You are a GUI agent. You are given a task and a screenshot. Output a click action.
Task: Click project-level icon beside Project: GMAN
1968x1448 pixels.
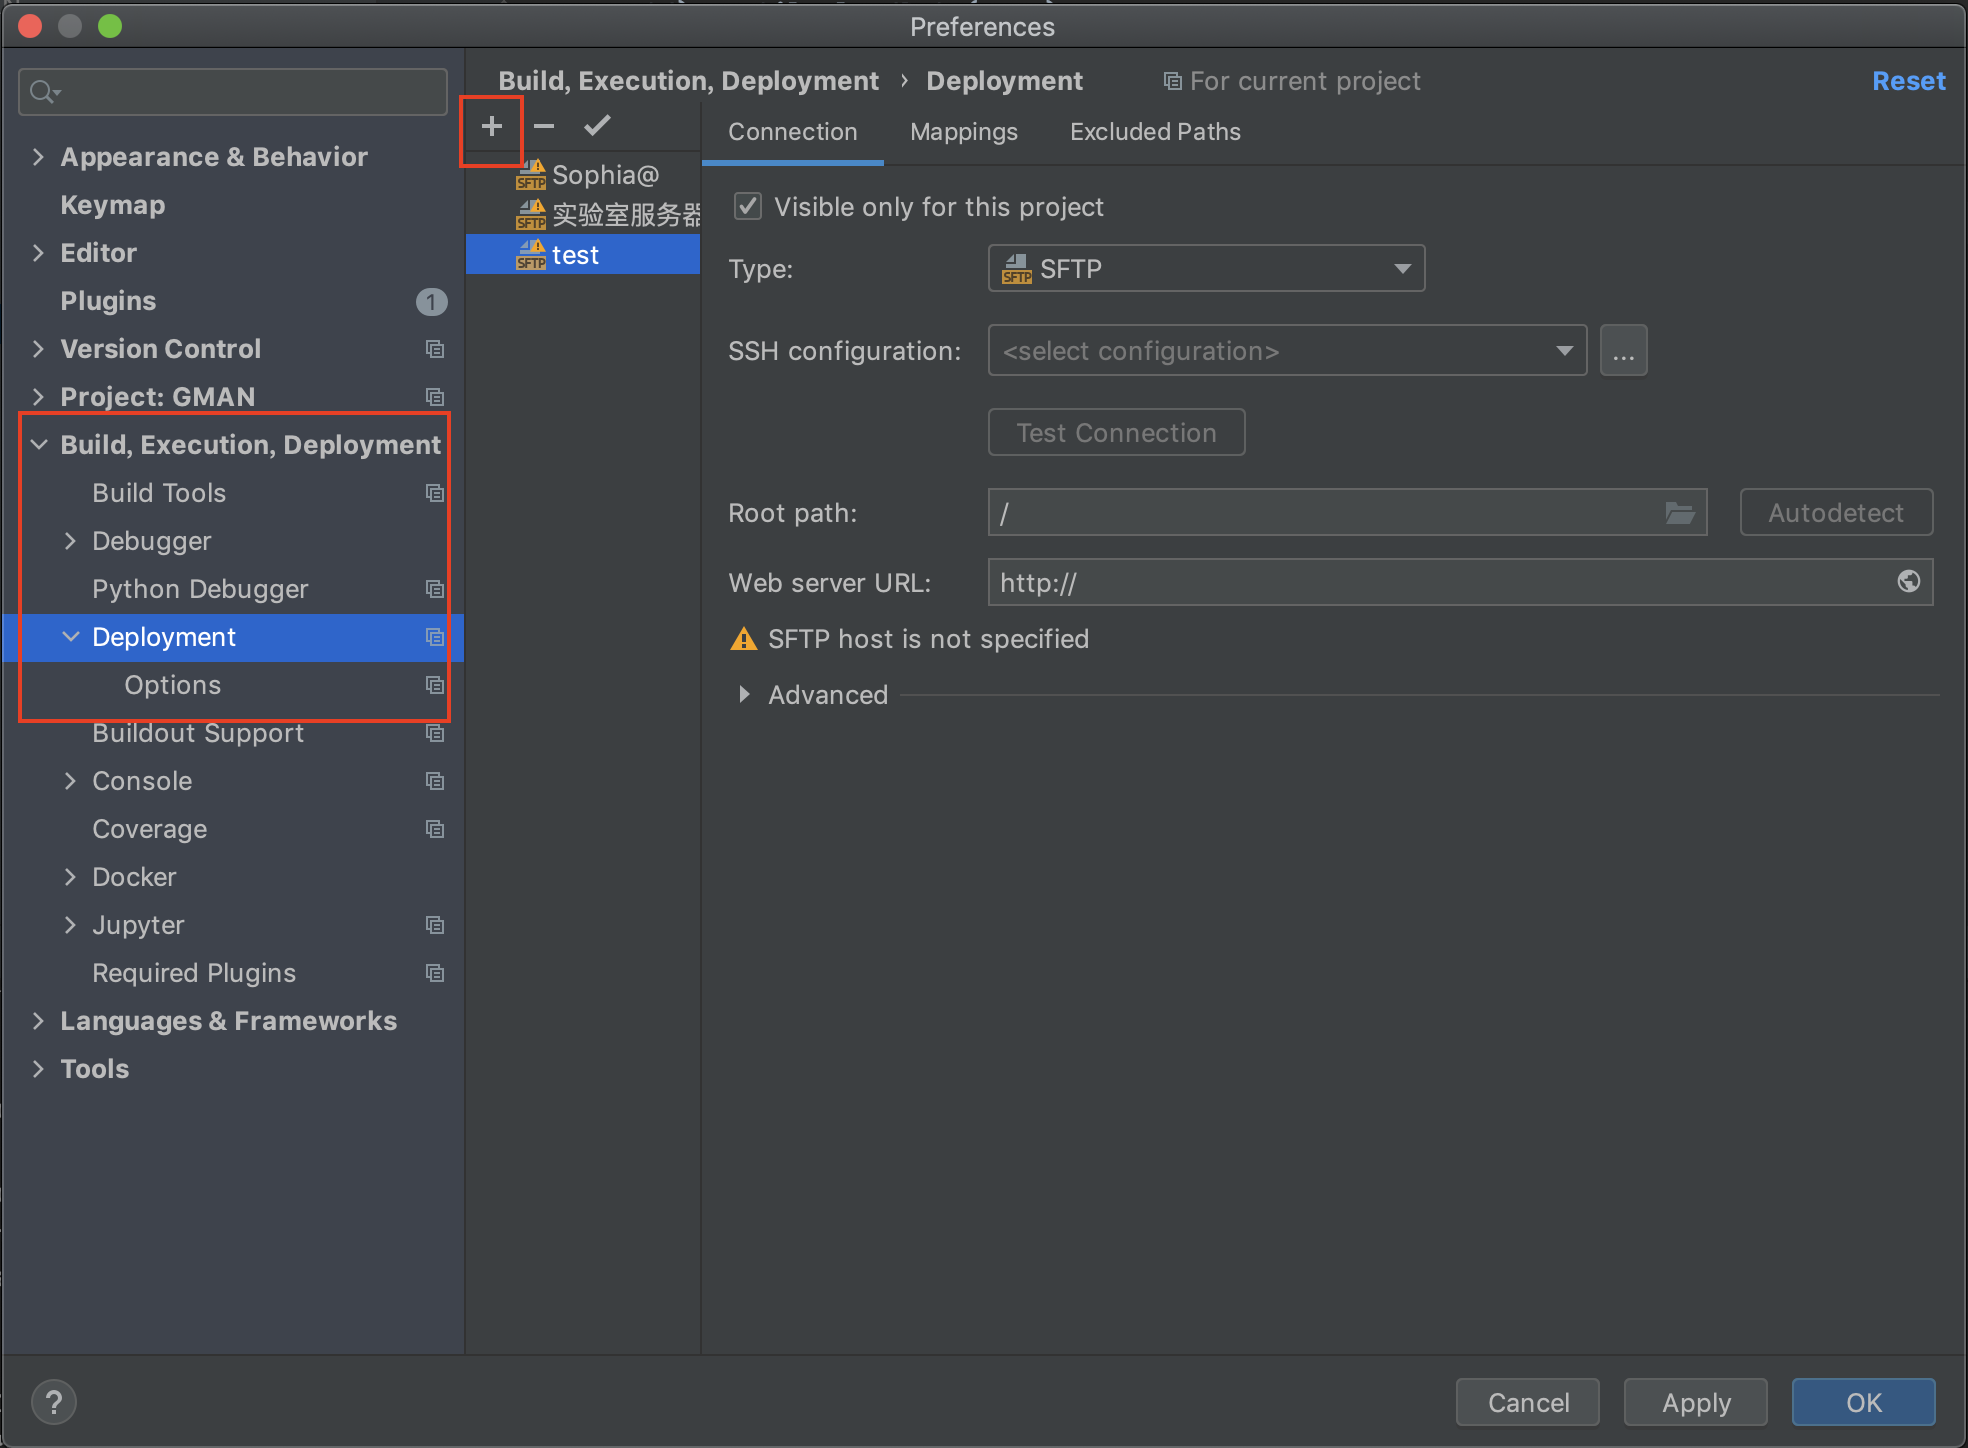[x=435, y=397]
